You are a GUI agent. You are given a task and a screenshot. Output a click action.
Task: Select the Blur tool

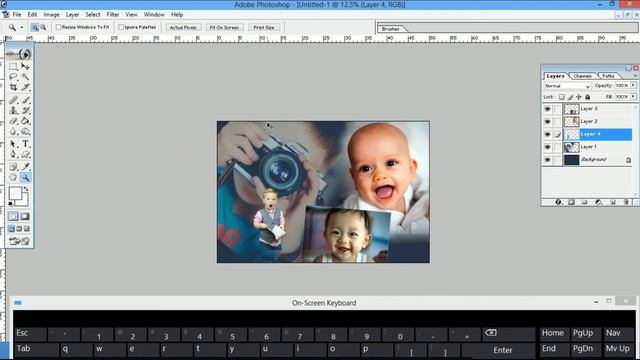pos(13,131)
